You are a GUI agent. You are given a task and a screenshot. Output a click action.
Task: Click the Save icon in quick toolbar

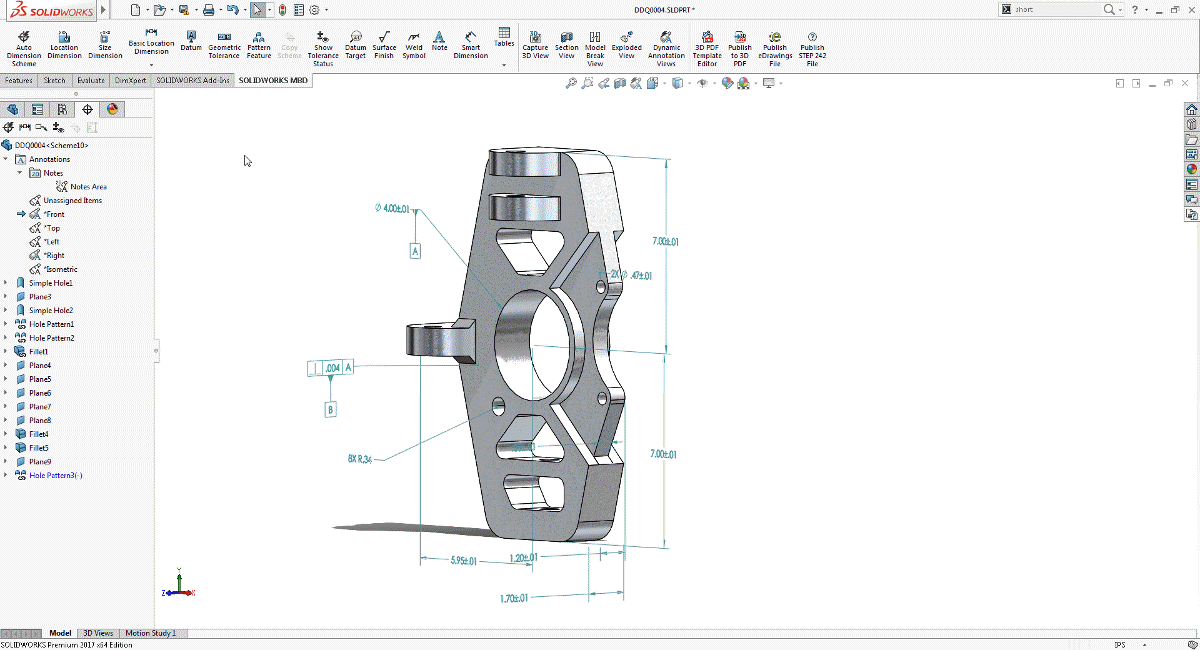point(184,10)
